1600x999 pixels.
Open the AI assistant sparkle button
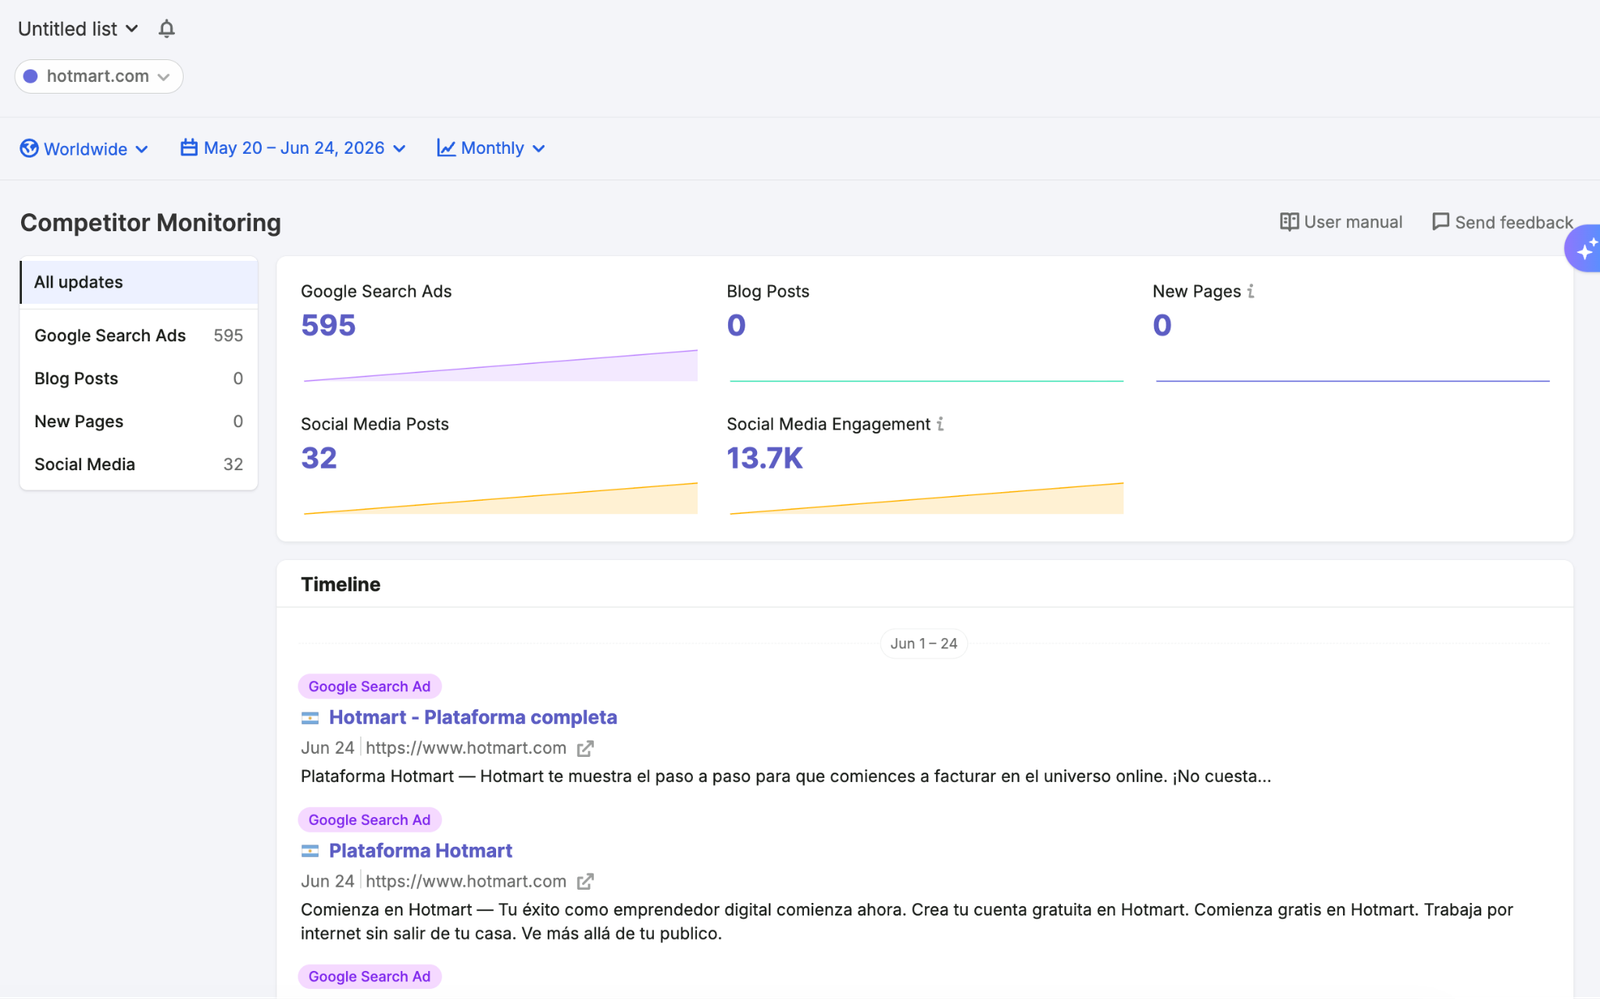(x=1584, y=249)
